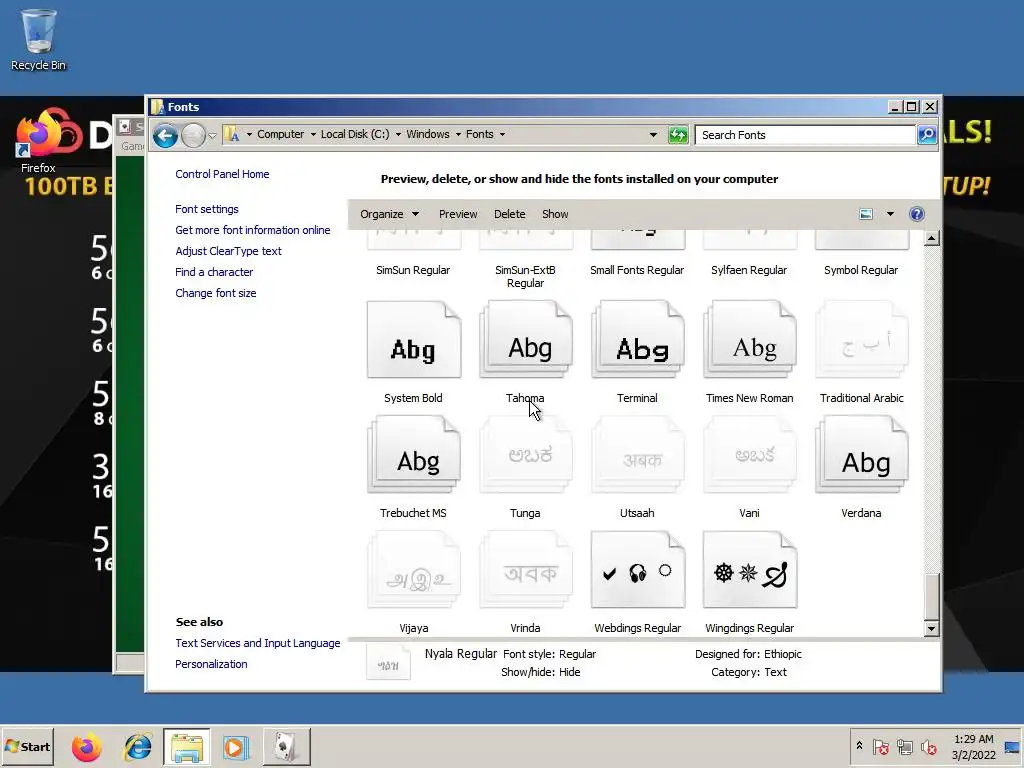Expand the Fonts breadcrumb arrow

pyautogui.click(x=502, y=135)
